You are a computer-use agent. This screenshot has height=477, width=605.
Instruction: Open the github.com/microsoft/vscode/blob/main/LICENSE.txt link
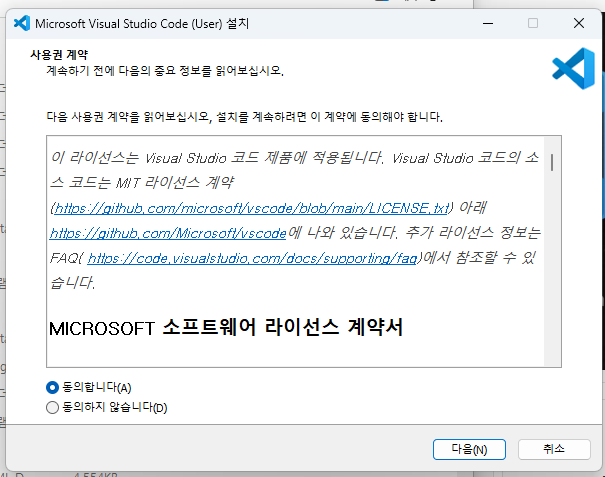point(252,209)
